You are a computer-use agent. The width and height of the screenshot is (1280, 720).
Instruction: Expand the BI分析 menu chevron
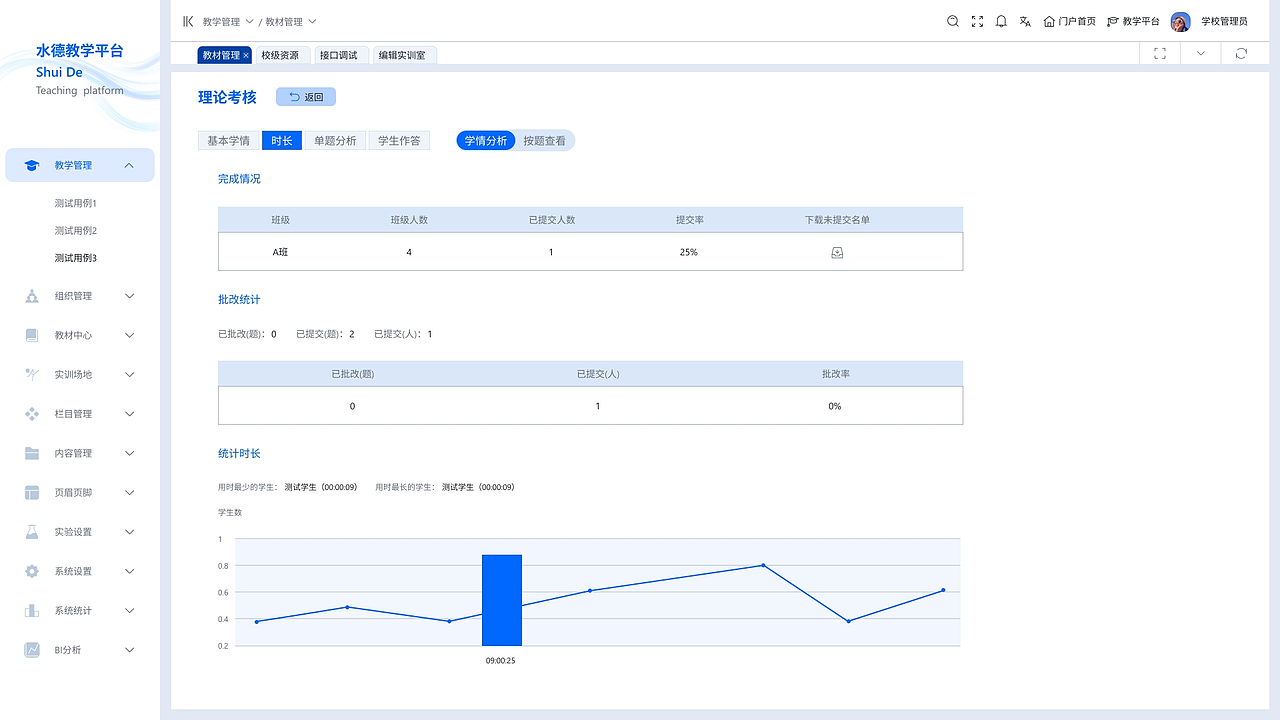tap(129, 650)
